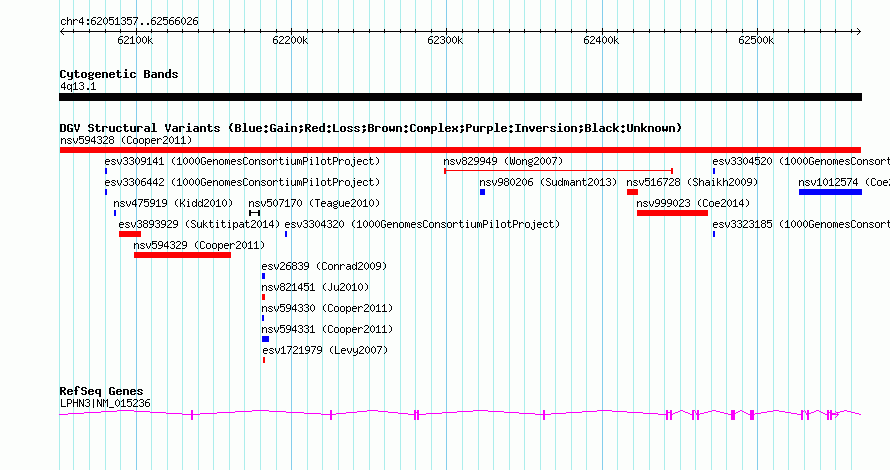Select thin red nsv829949 span line
Image resolution: width=890 pixels, height=470 pixels.
pyautogui.click(x=559, y=171)
